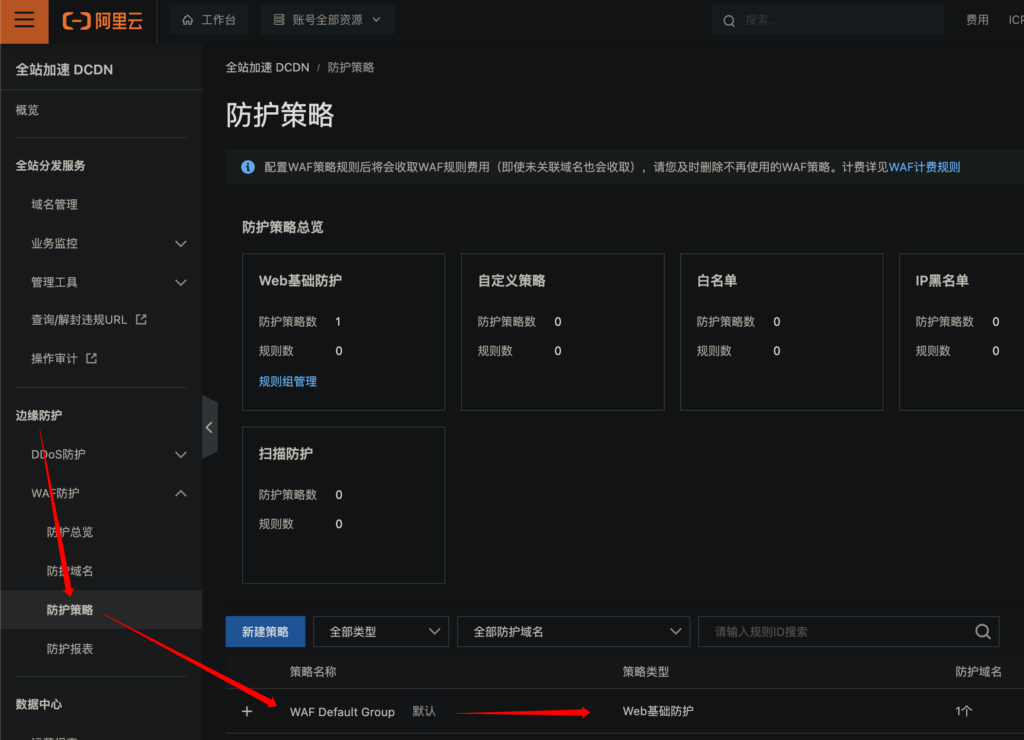Image resolution: width=1024 pixels, height=740 pixels.
Task: Click the 默认 tag on the policy row
Action: pyautogui.click(x=424, y=711)
